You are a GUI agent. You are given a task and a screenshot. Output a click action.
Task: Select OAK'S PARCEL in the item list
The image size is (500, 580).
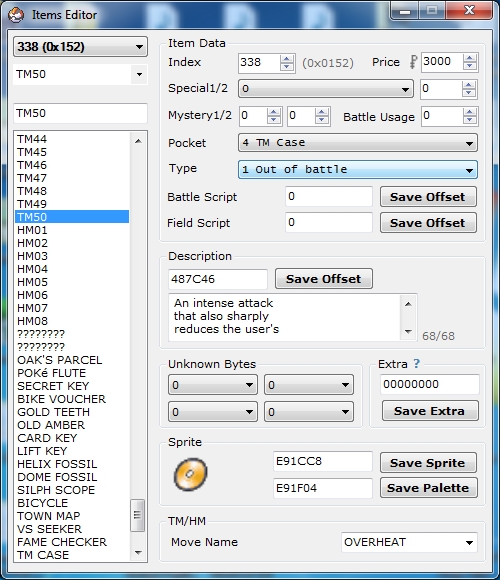pos(72,360)
